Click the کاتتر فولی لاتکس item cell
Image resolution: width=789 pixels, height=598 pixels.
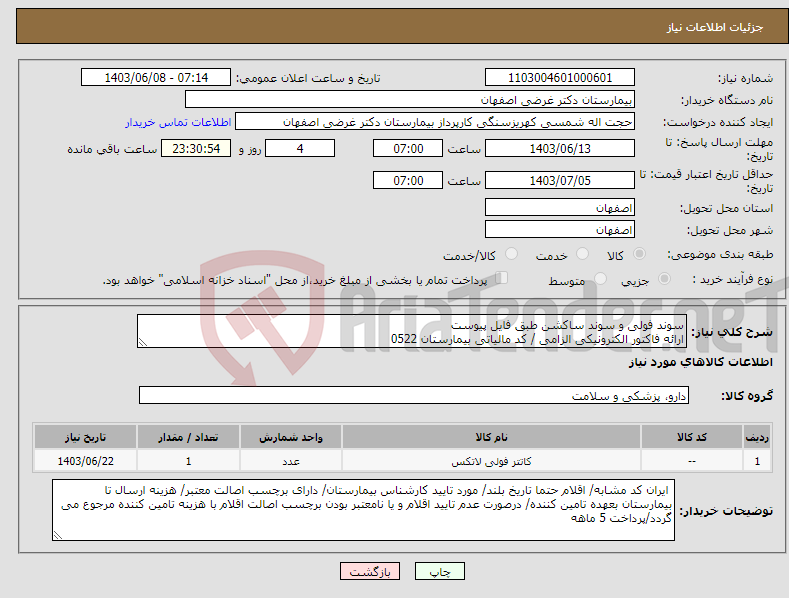[x=491, y=461]
